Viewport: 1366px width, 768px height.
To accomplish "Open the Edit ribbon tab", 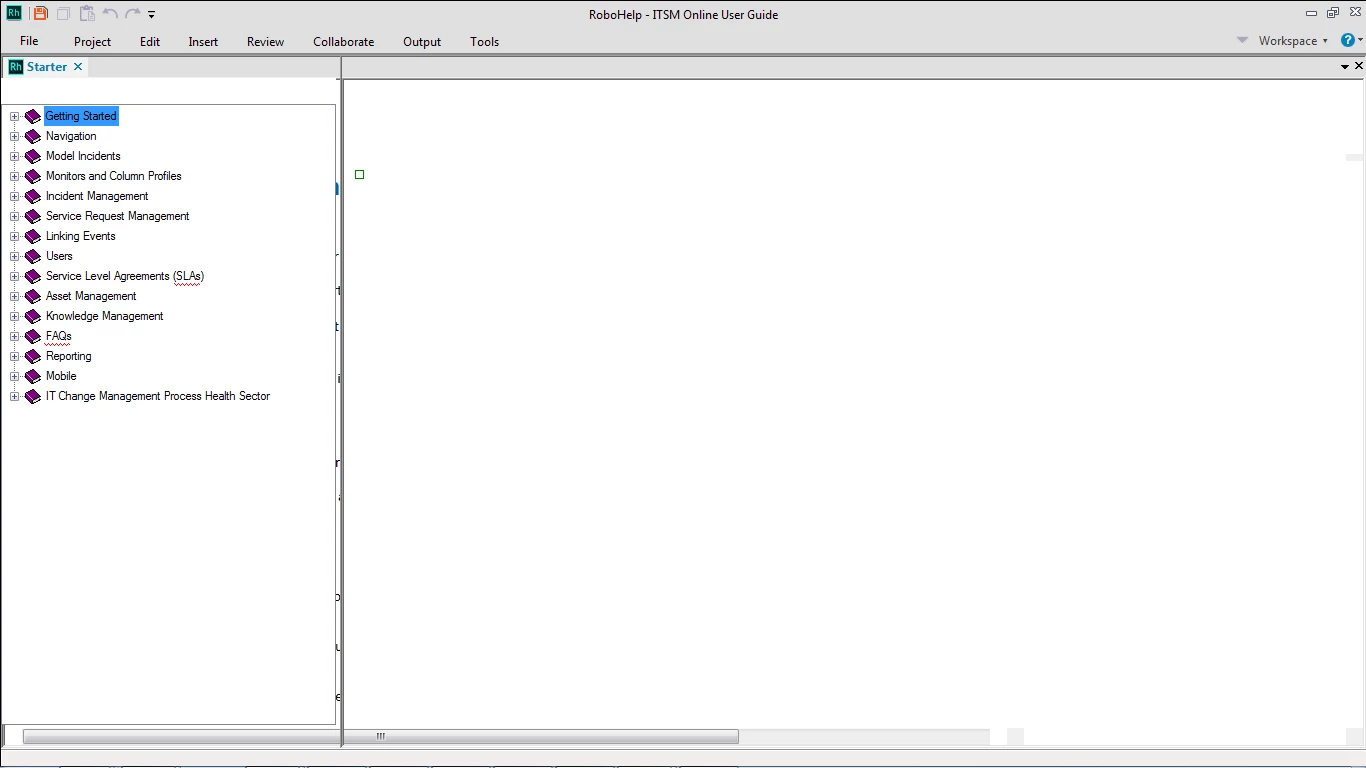I will click(150, 42).
